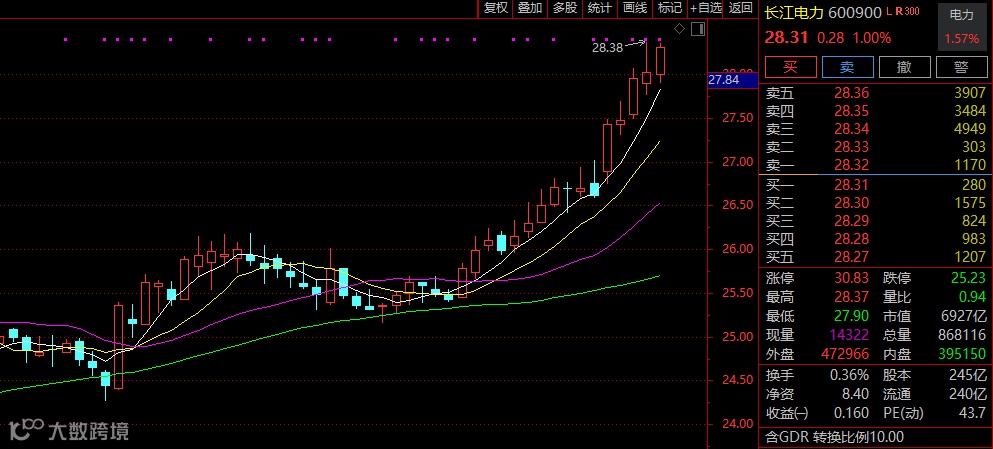
Task: Click the 28.38 high price label
Action: [x=607, y=47]
